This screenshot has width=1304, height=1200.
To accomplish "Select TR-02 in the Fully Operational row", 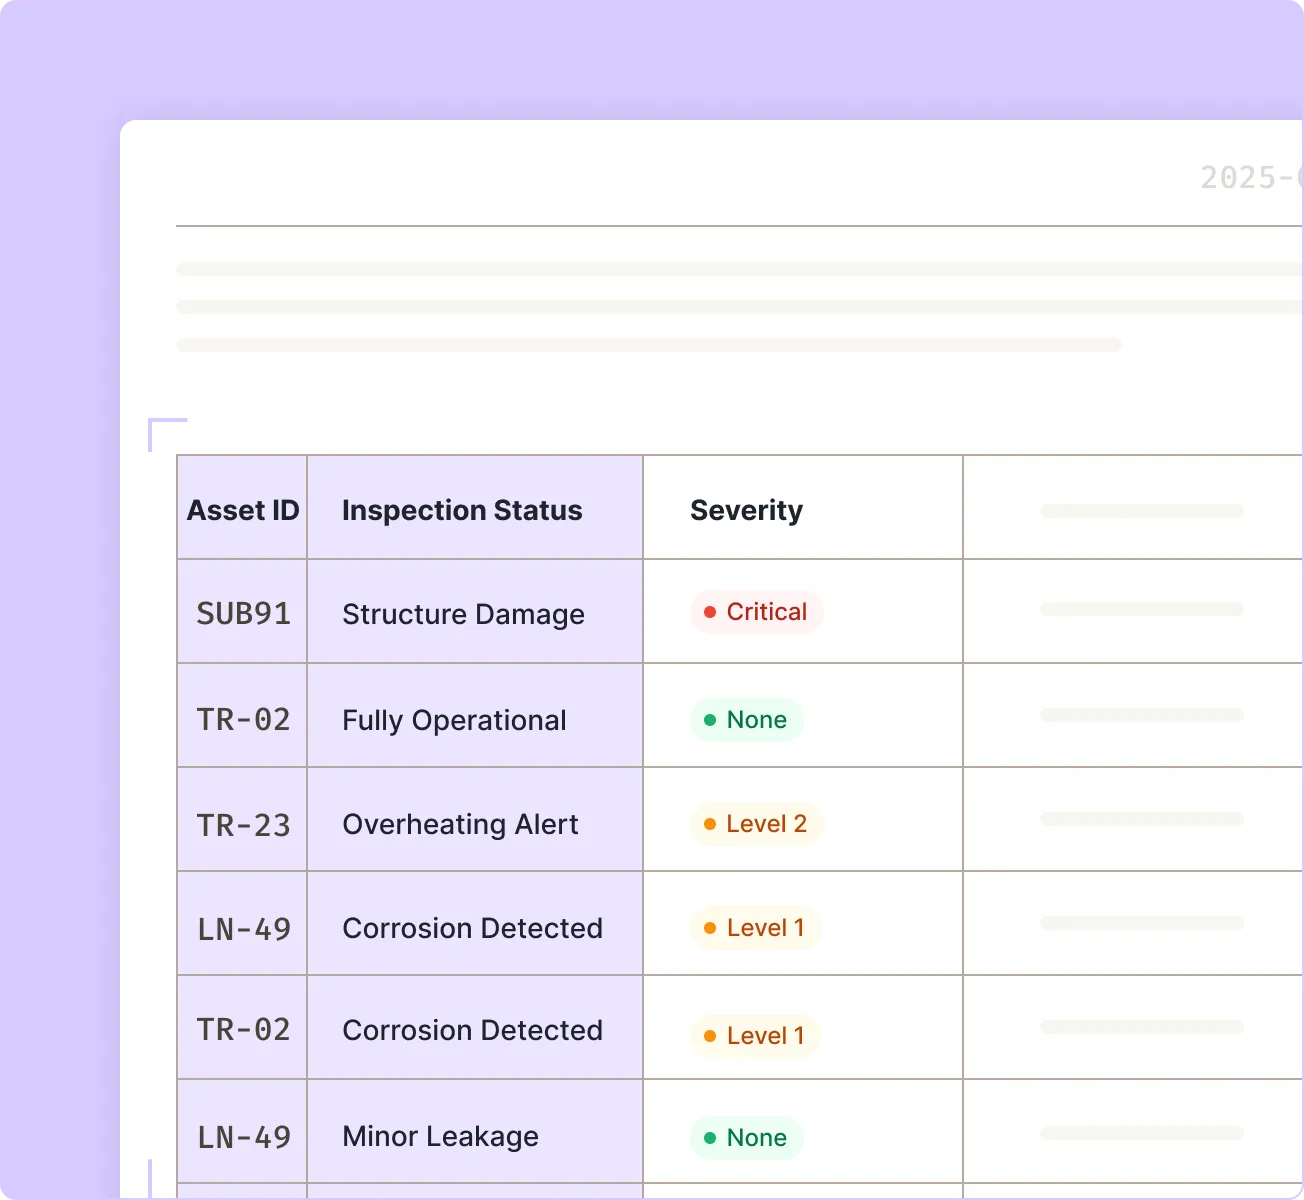I will pos(243,719).
